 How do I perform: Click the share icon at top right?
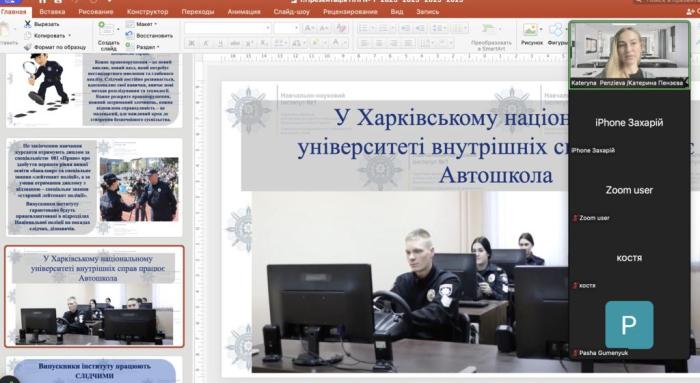(692, 12)
